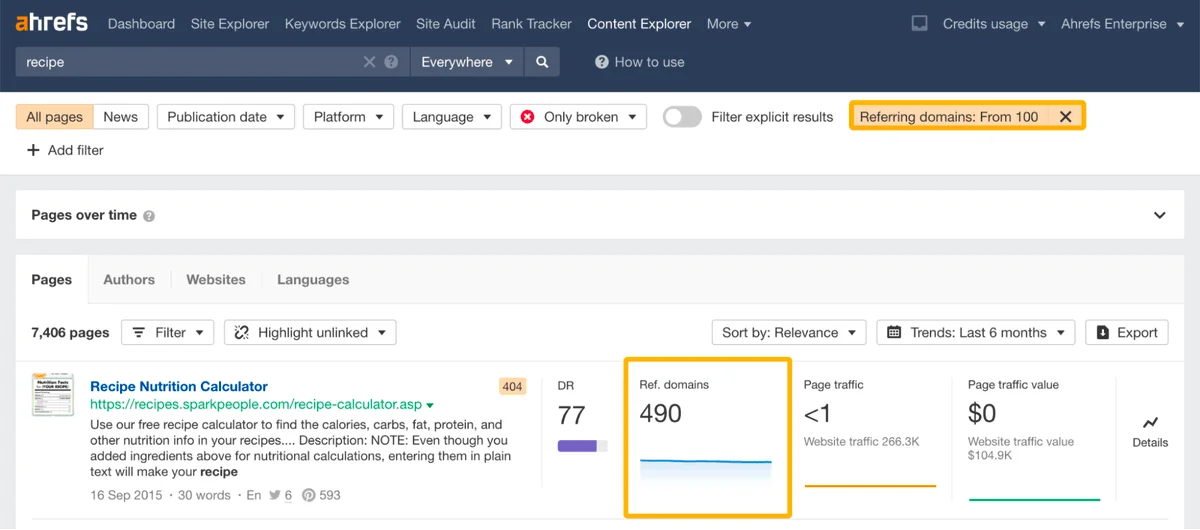Switch to the News option
Viewport: 1200px width, 530px height.
click(x=121, y=117)
